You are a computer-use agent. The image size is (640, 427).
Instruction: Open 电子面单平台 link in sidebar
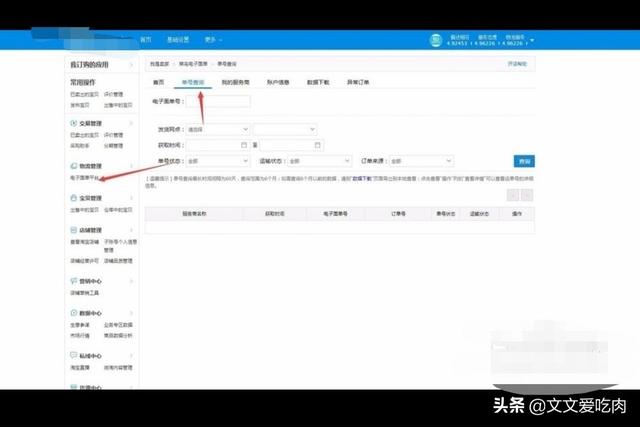(x=84, y=177)
